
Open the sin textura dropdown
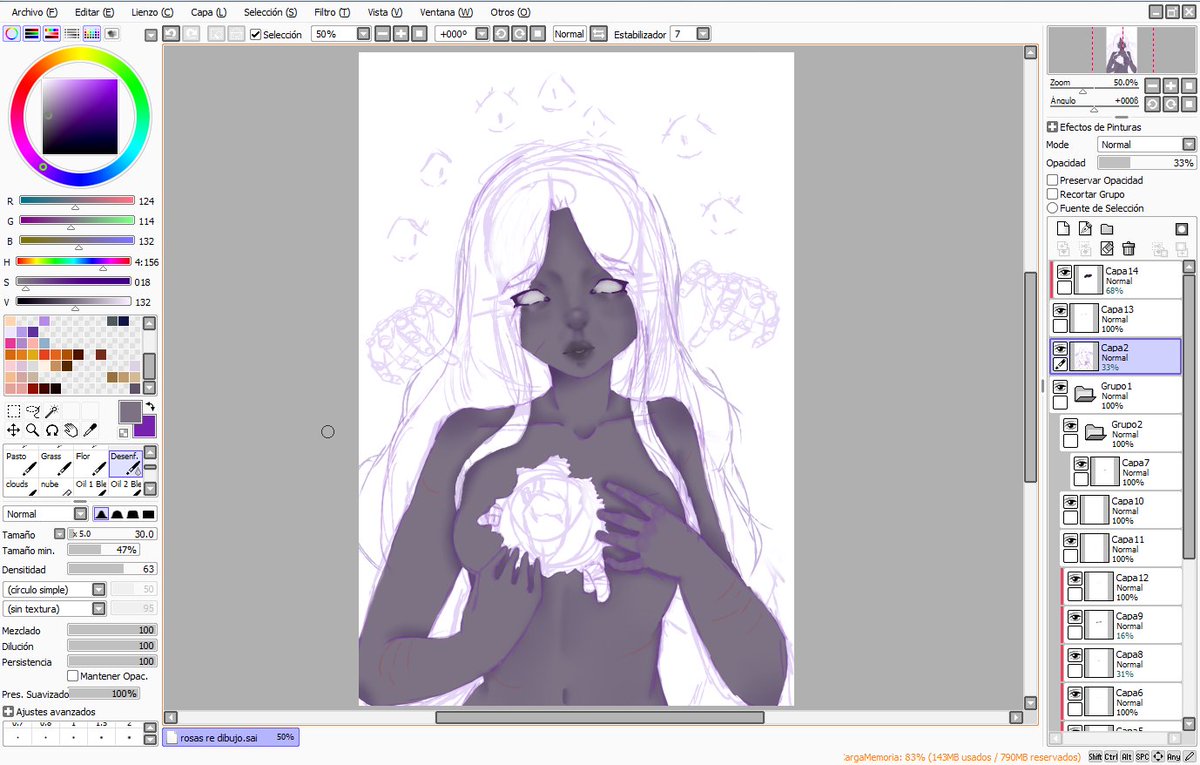click(x=99, y=609)
